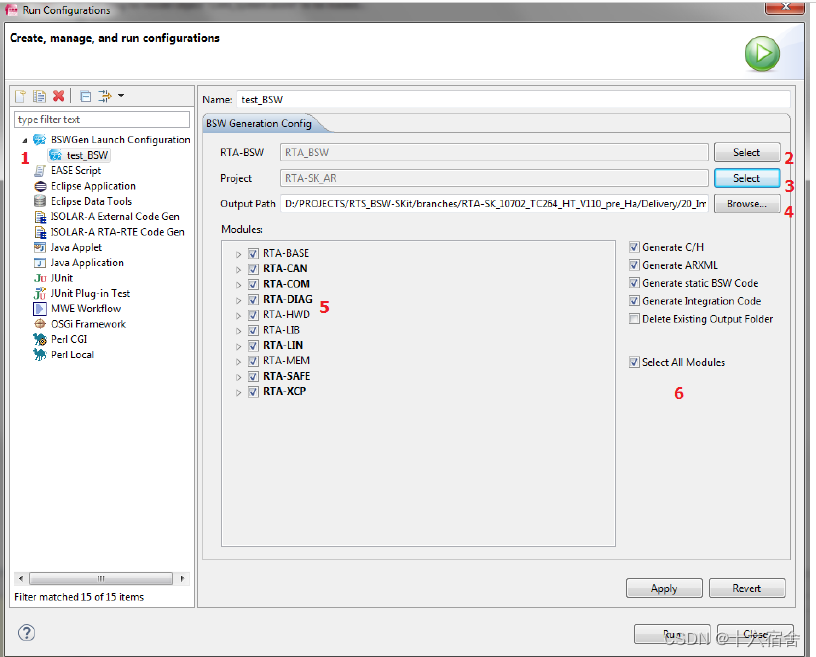Expand the RTA-CAN module

coord(238,270)
